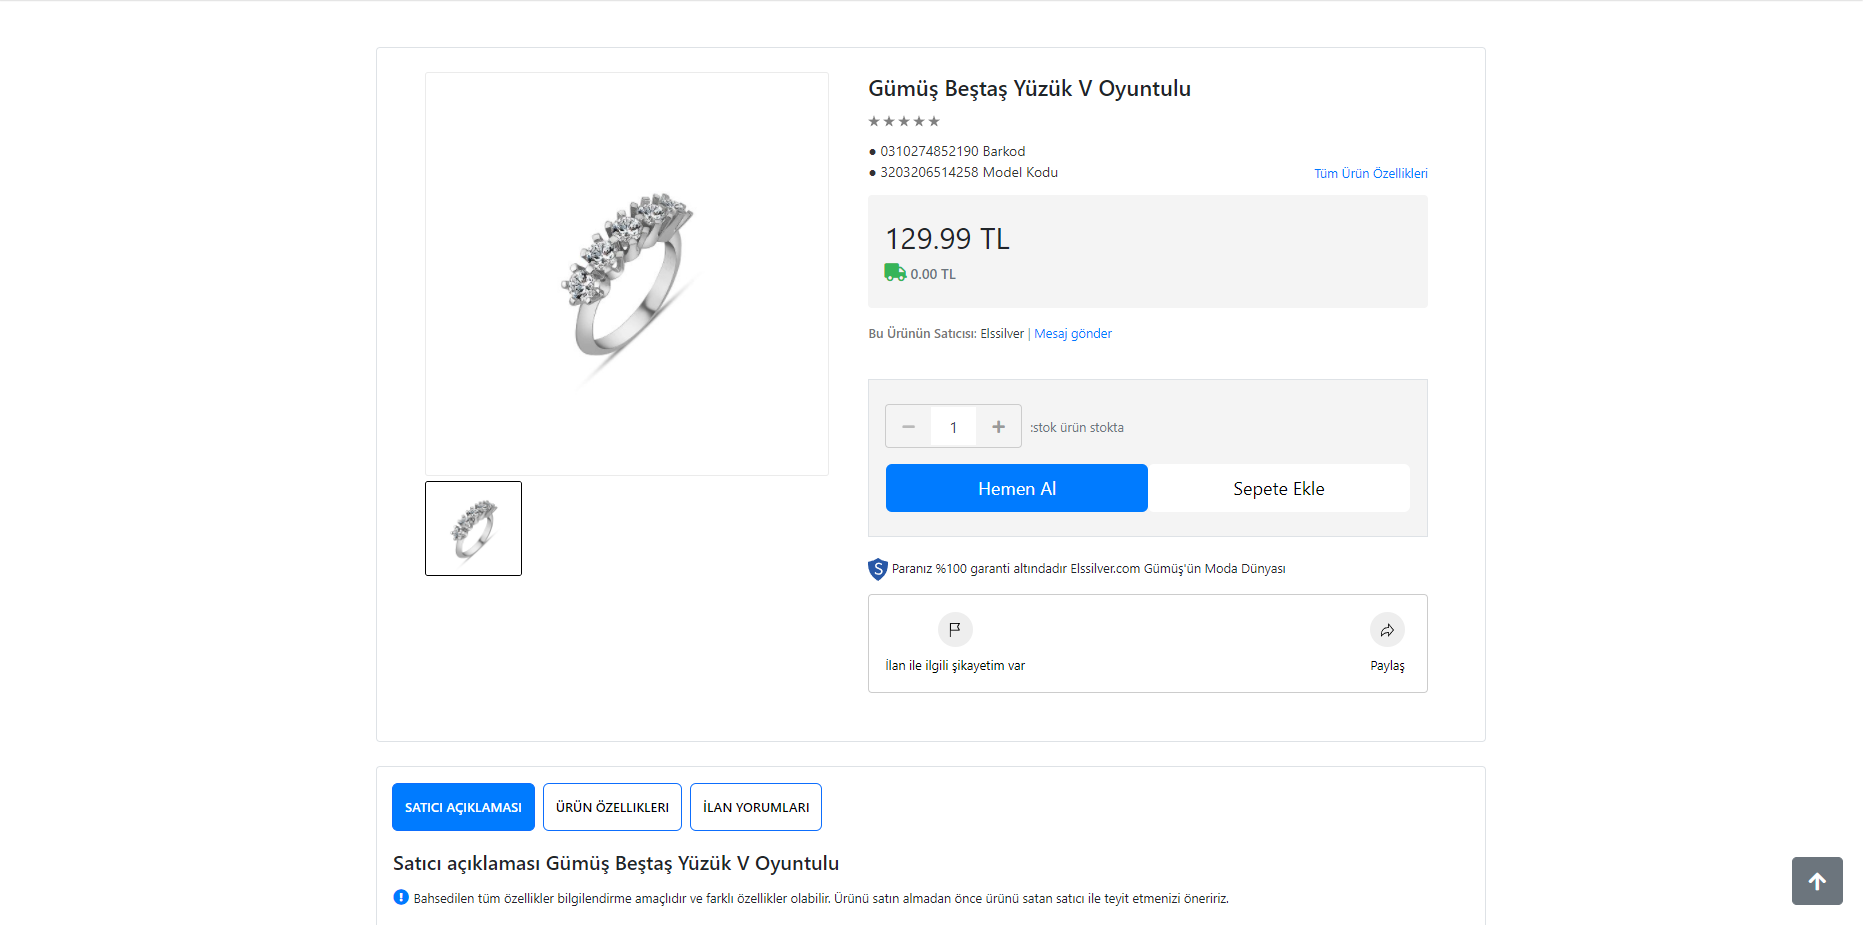This screenshot has height=925, width=1863.
Task: Decrease quantity with the minus button
Action: coord(908,427)
